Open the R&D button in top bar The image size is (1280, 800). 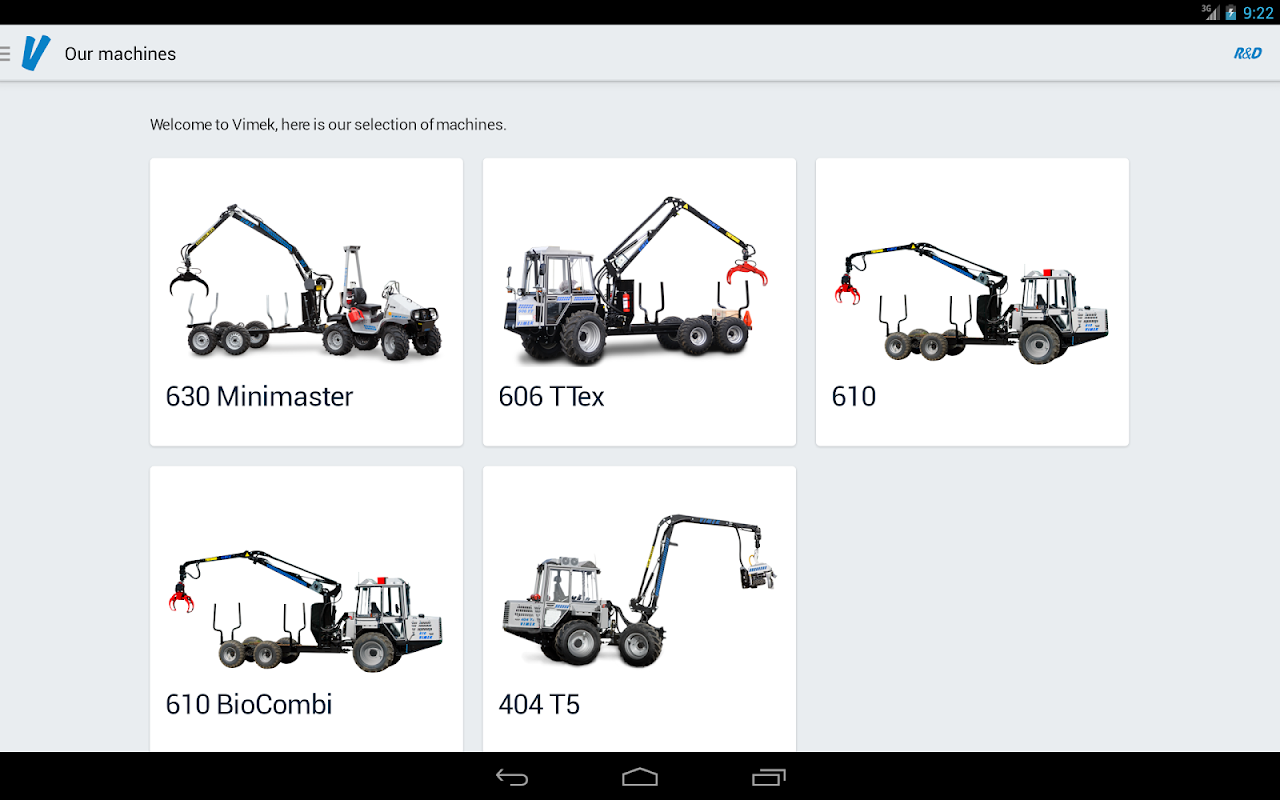click(1247, 53)
